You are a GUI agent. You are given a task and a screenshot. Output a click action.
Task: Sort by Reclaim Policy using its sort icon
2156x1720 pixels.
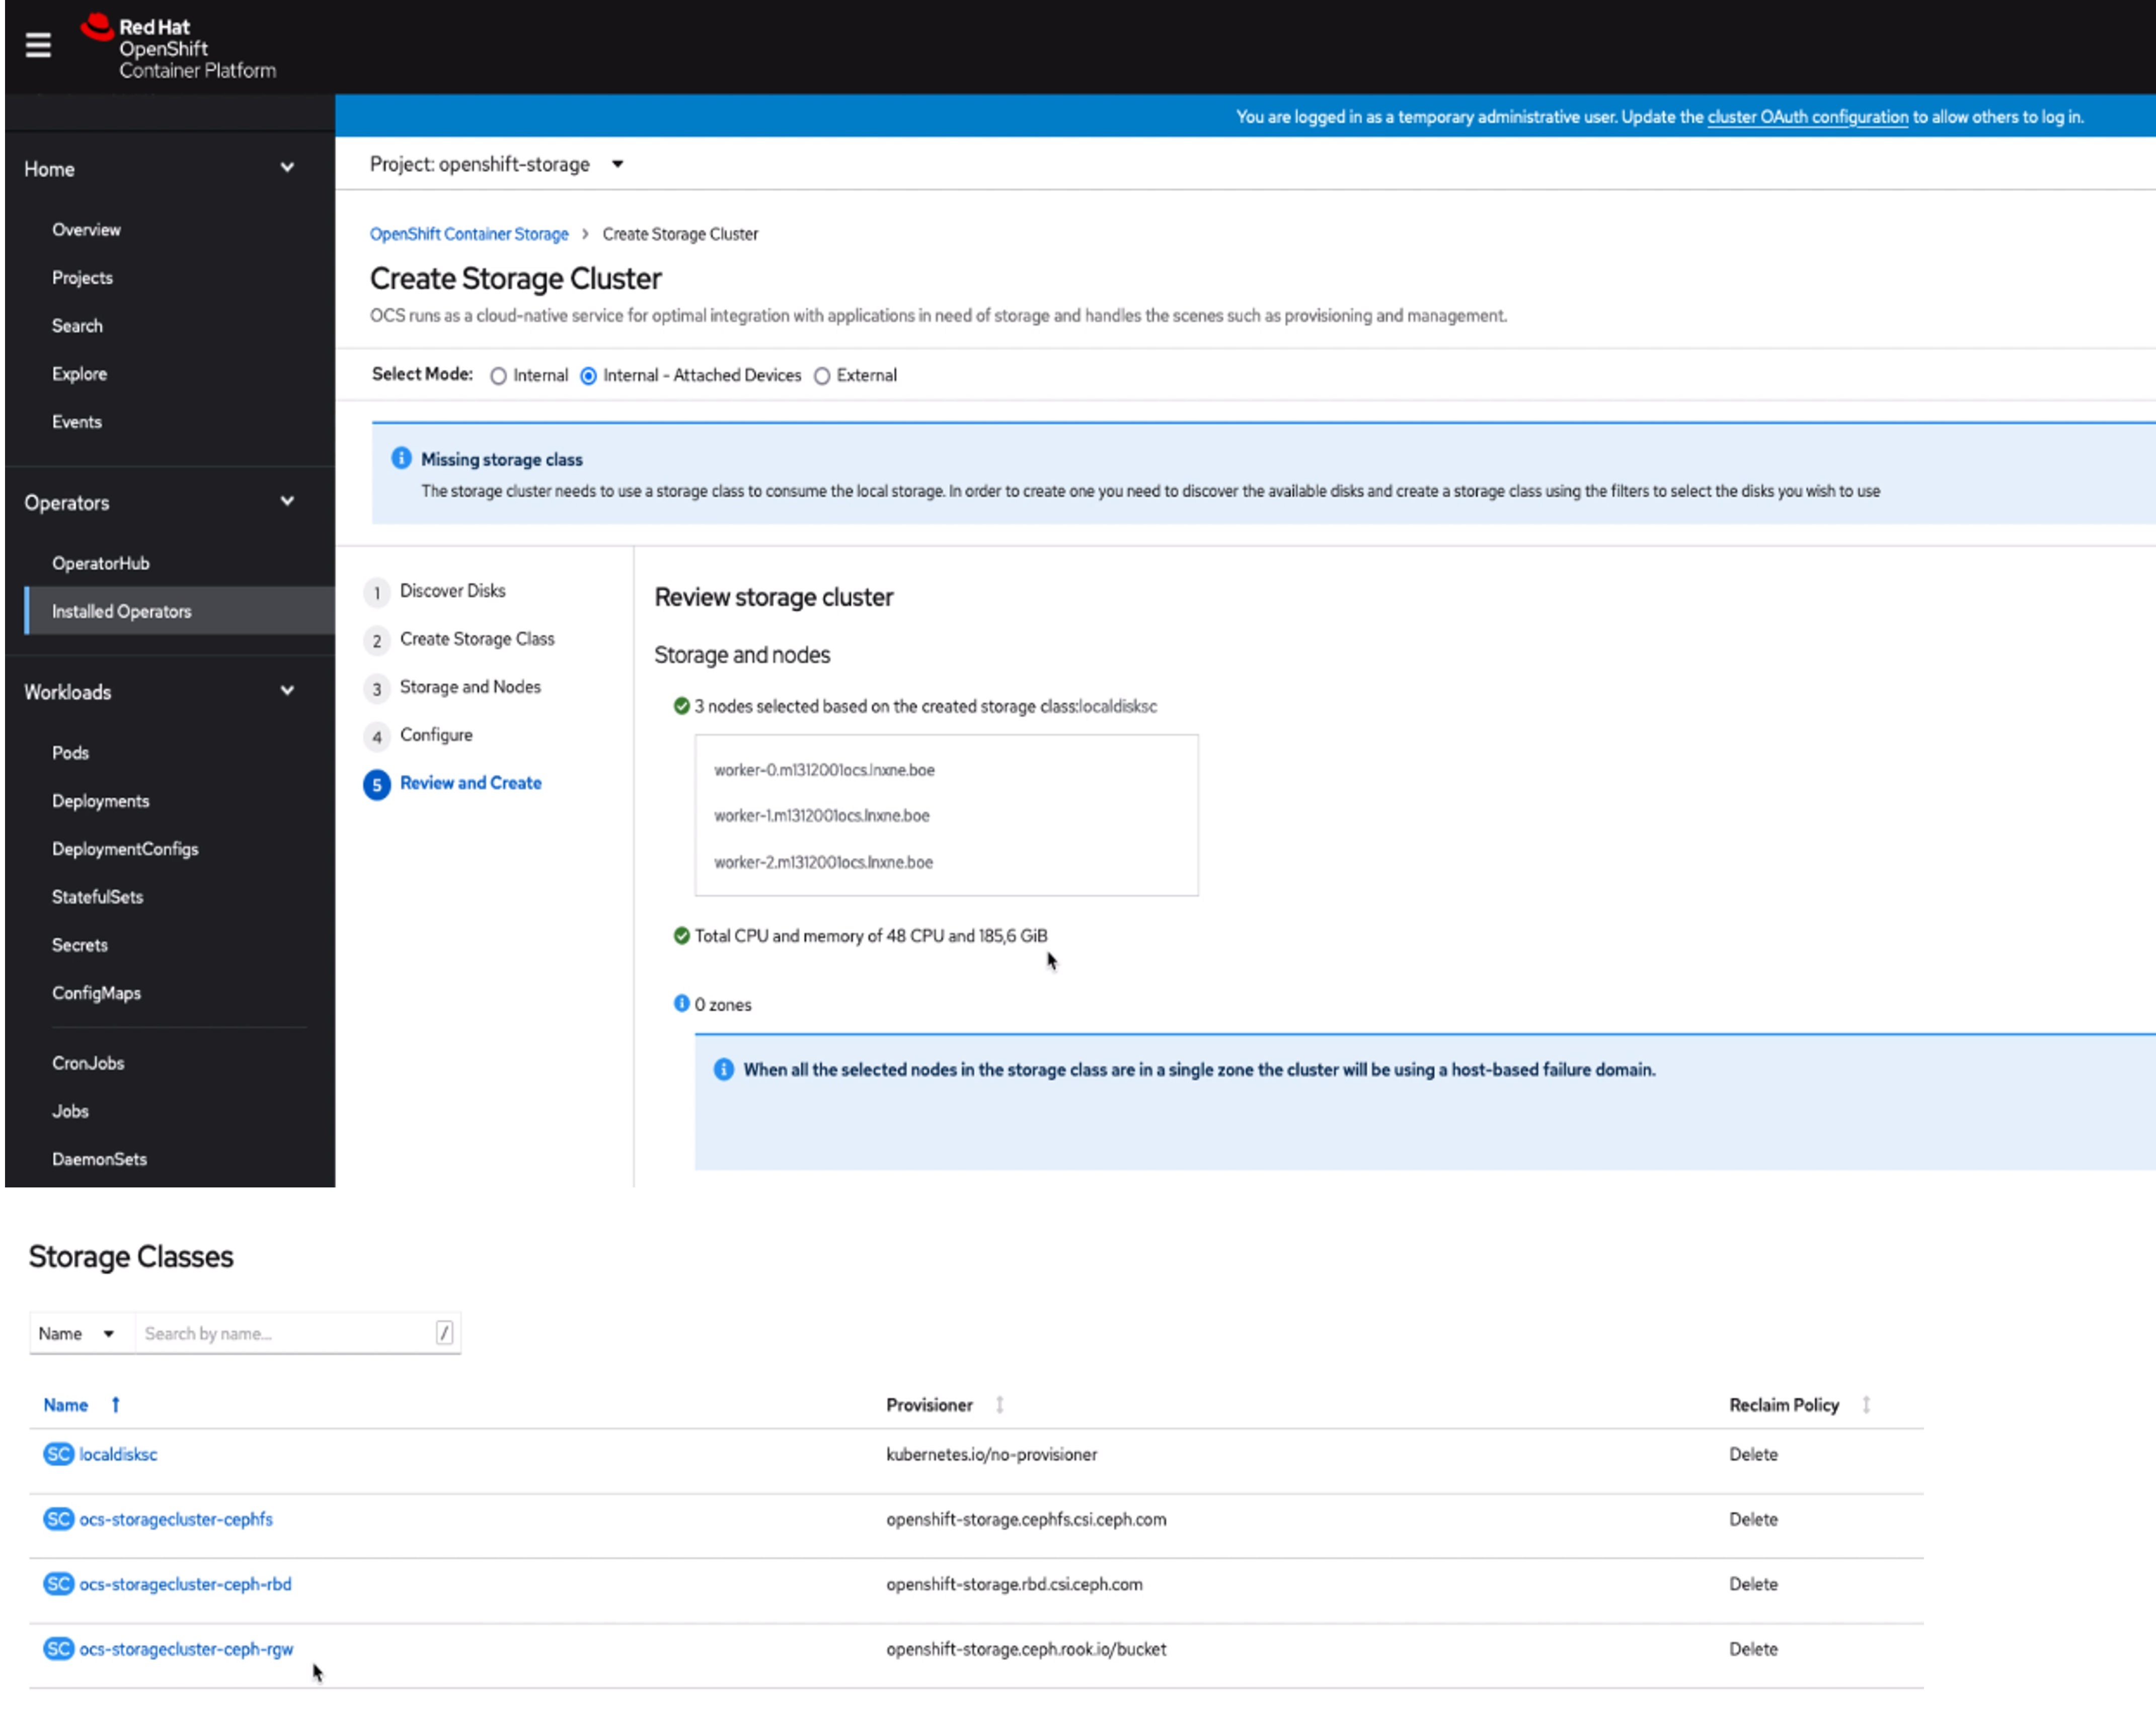(1866, 1405)
